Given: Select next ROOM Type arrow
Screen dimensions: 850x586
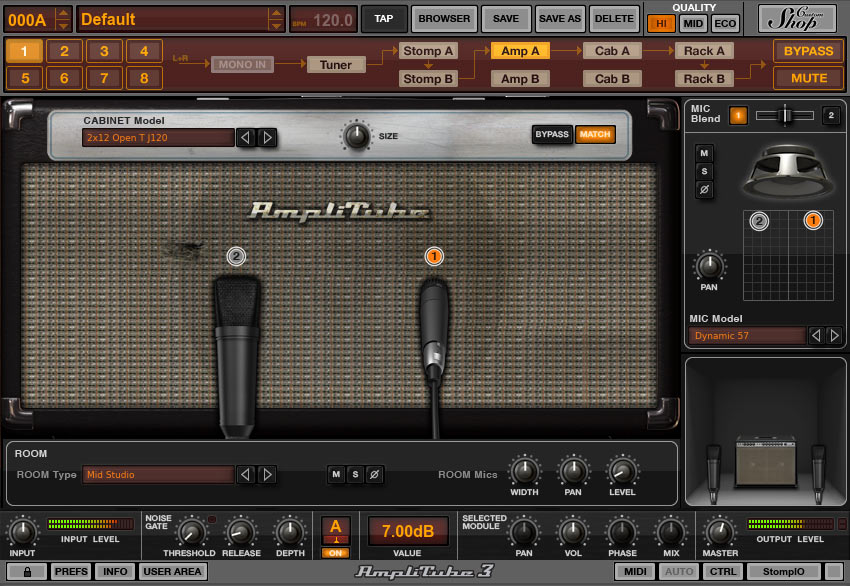Looking at the screenshot, I should tap(267, 475).
